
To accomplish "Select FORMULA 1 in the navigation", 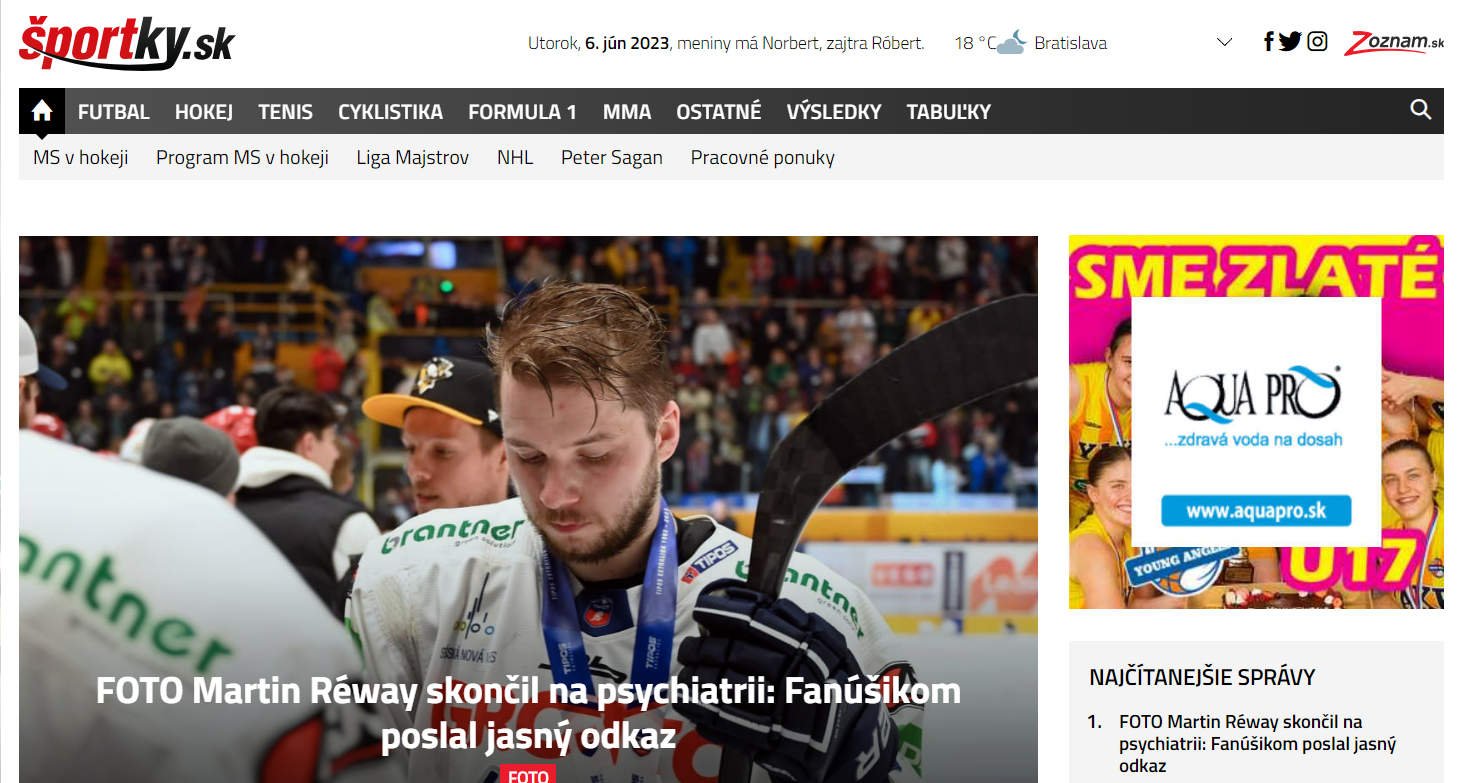I will (x=522, y=112).
